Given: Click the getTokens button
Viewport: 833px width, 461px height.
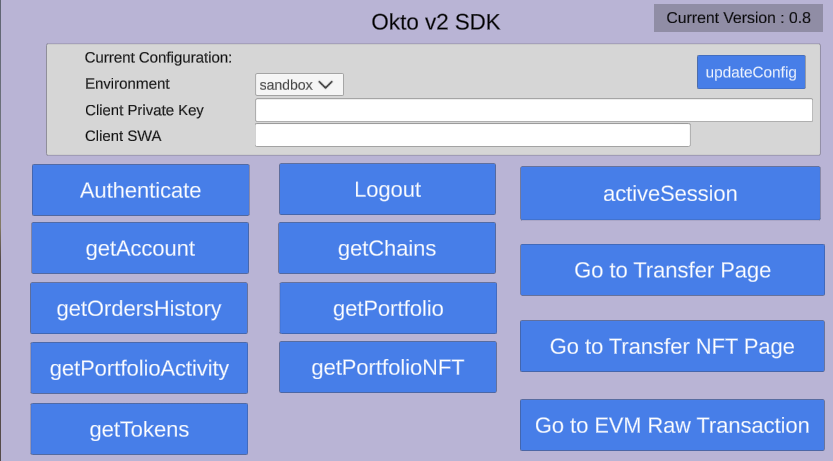Looking at the screenshot, I should [x=139, y=429].
